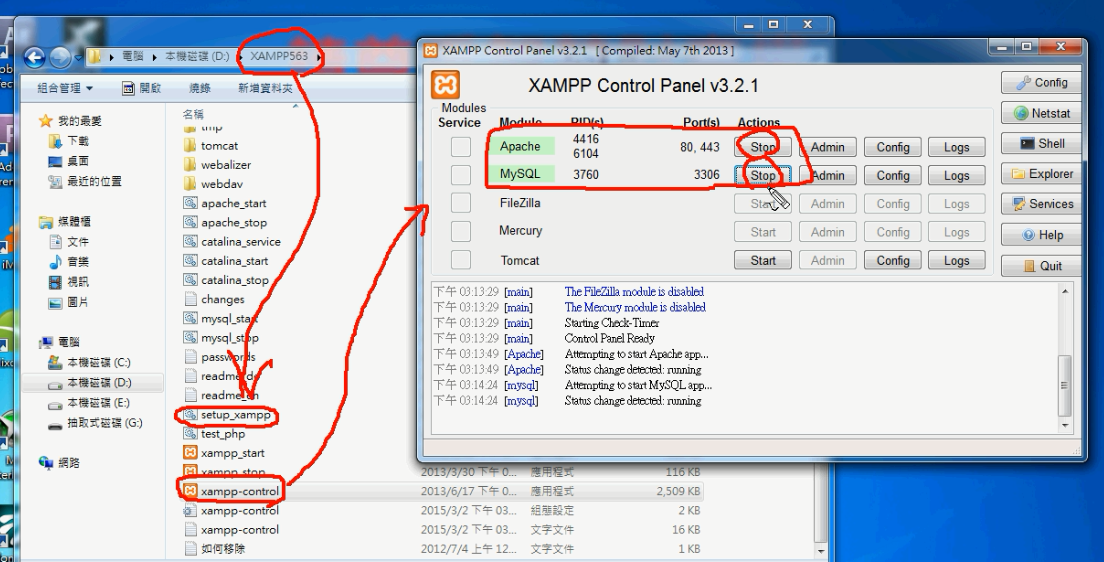Open 圖片 library in sidebar
Screen dimensions: 1104x562
coord(69,302)
